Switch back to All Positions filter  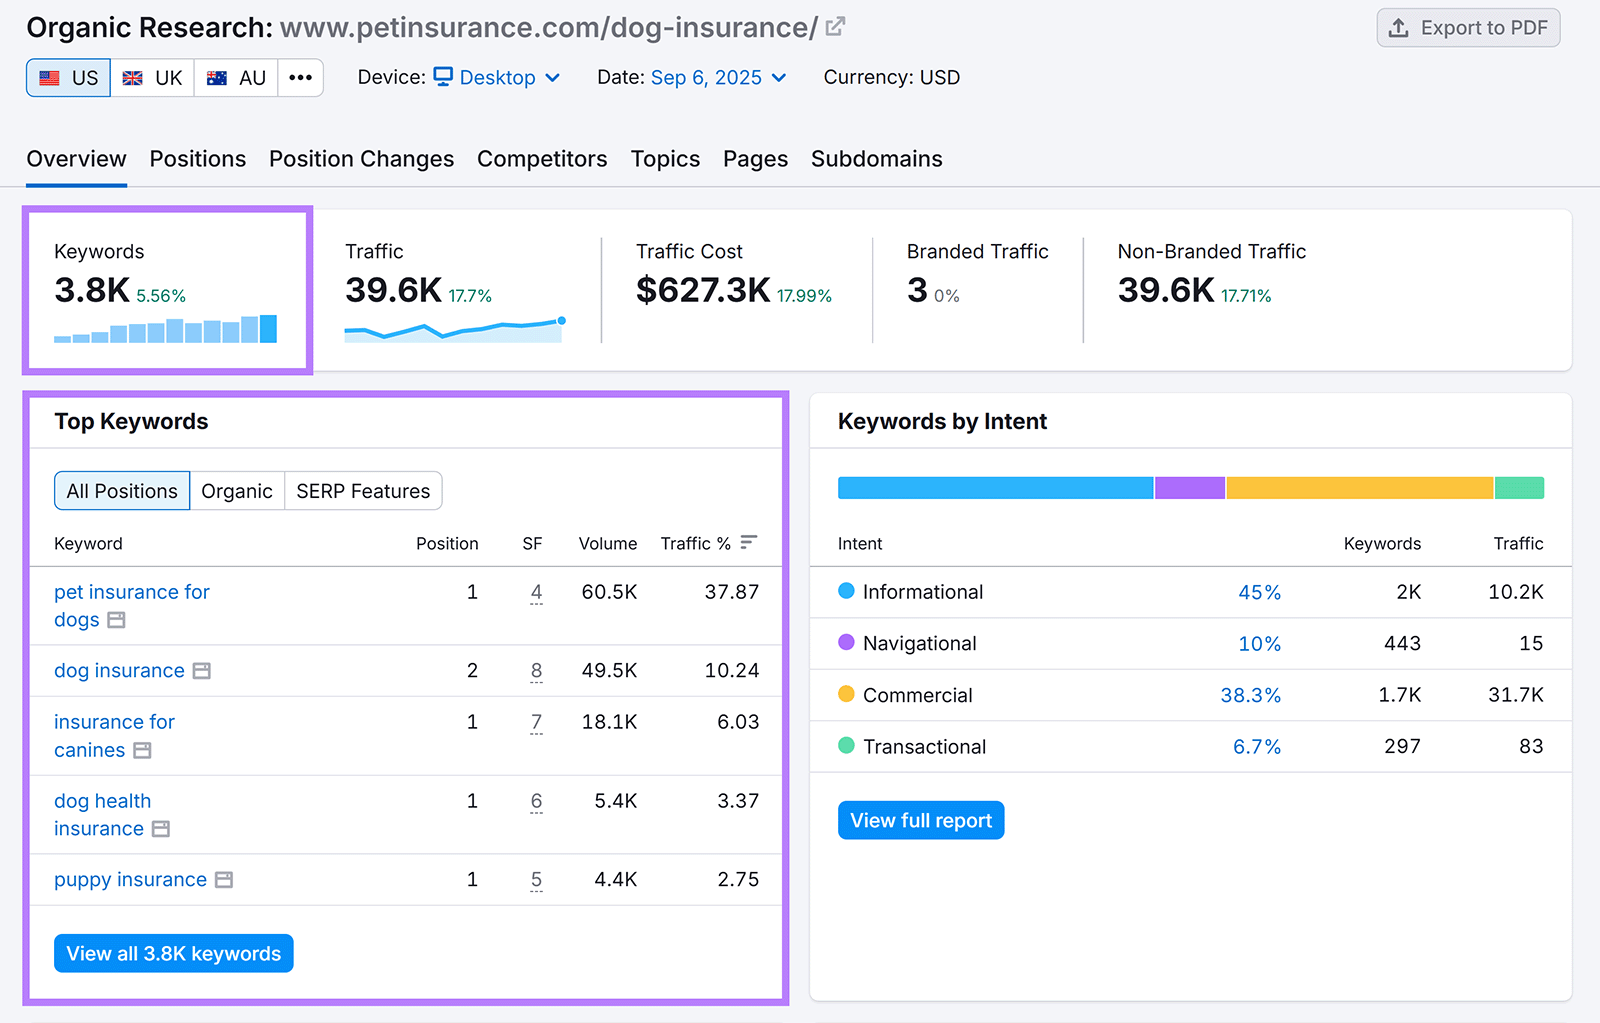pos(121,490)
